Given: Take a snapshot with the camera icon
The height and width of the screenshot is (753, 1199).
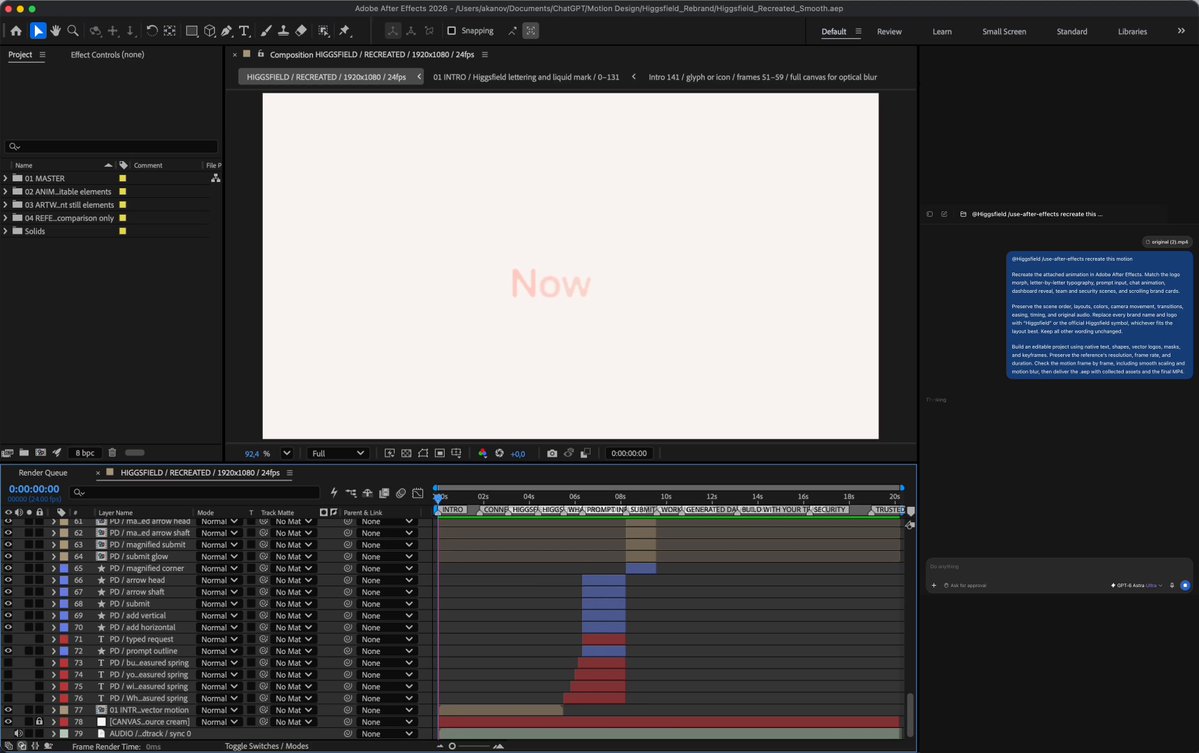Looking at the screenshot, I should 552,453.
